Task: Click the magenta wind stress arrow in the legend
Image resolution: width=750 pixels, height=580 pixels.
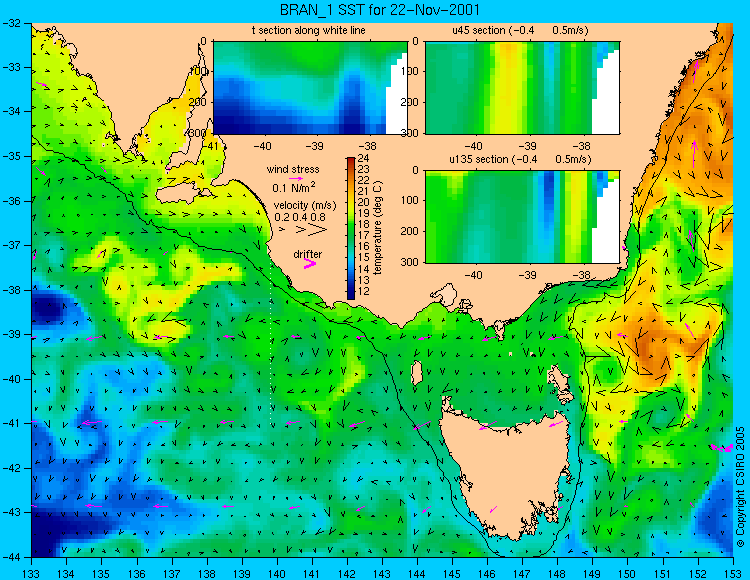Action: pos(296,178)
